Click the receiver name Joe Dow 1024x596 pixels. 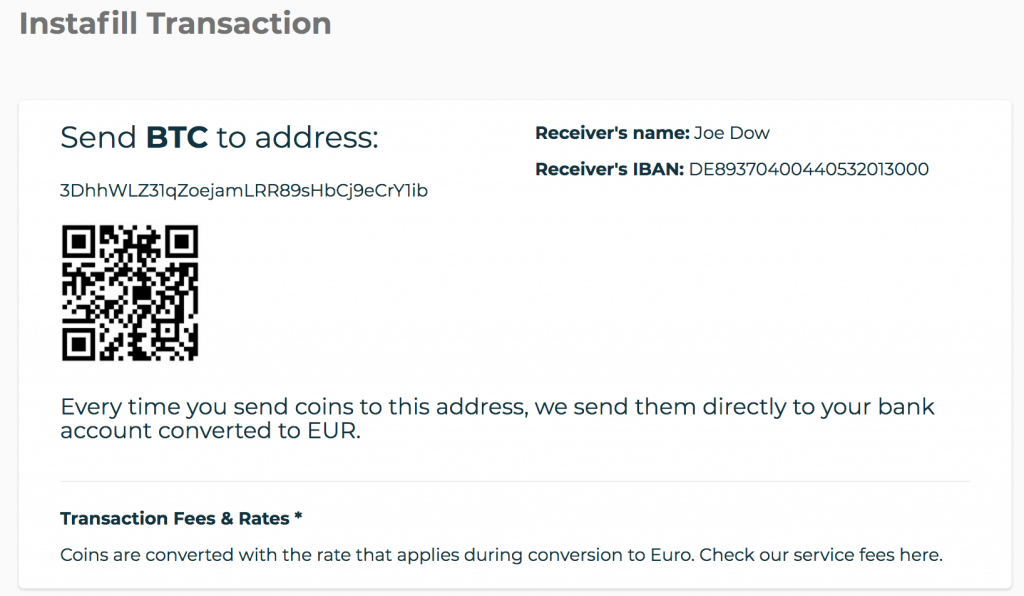[x=731, y=133]
